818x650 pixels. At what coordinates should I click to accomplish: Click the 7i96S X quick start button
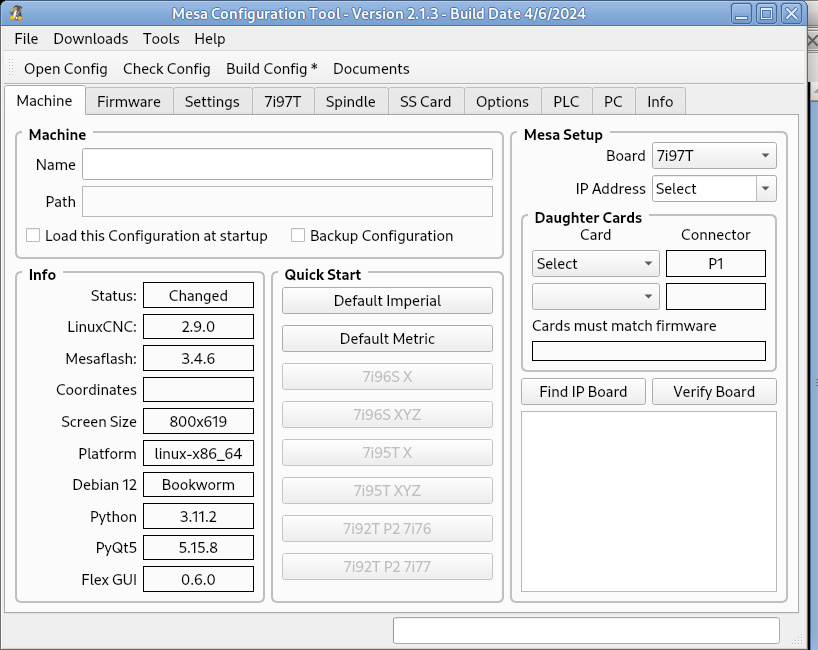(387, 377)
